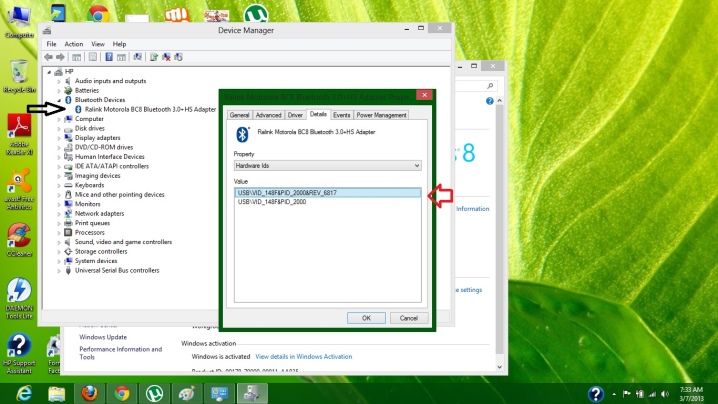Select the Print queues tree item
This screenshot has height=404, width=718.
click(x=92, y=223)
